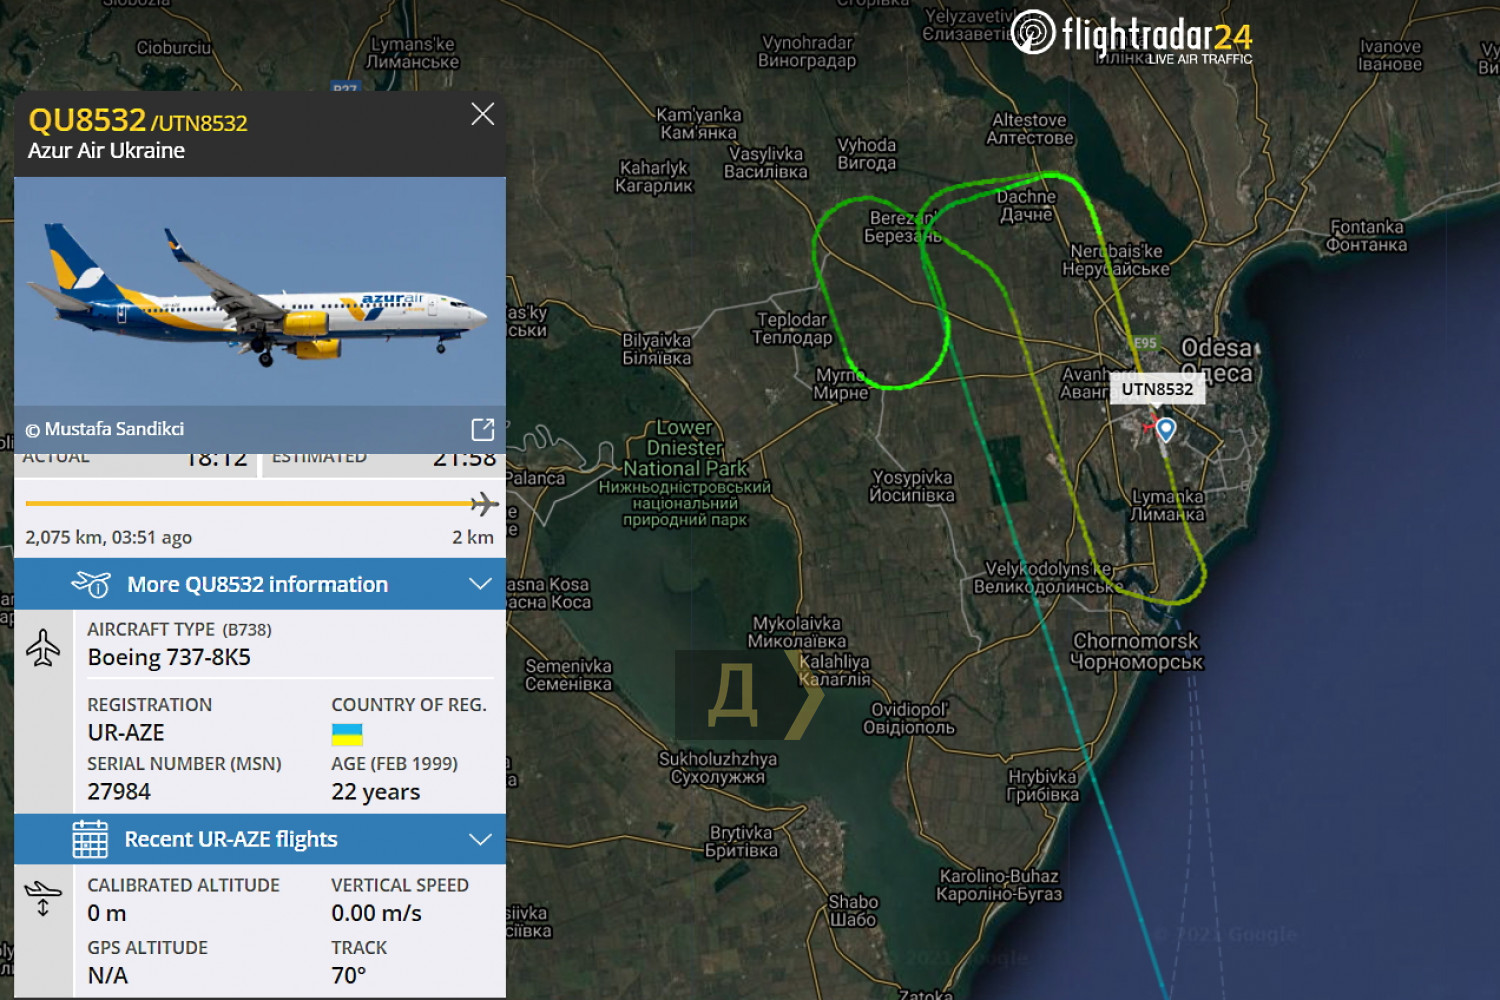Click the Flightradar24 logo
The height and width of the screenshot is (1000, 1500).
click(1132, 37)
